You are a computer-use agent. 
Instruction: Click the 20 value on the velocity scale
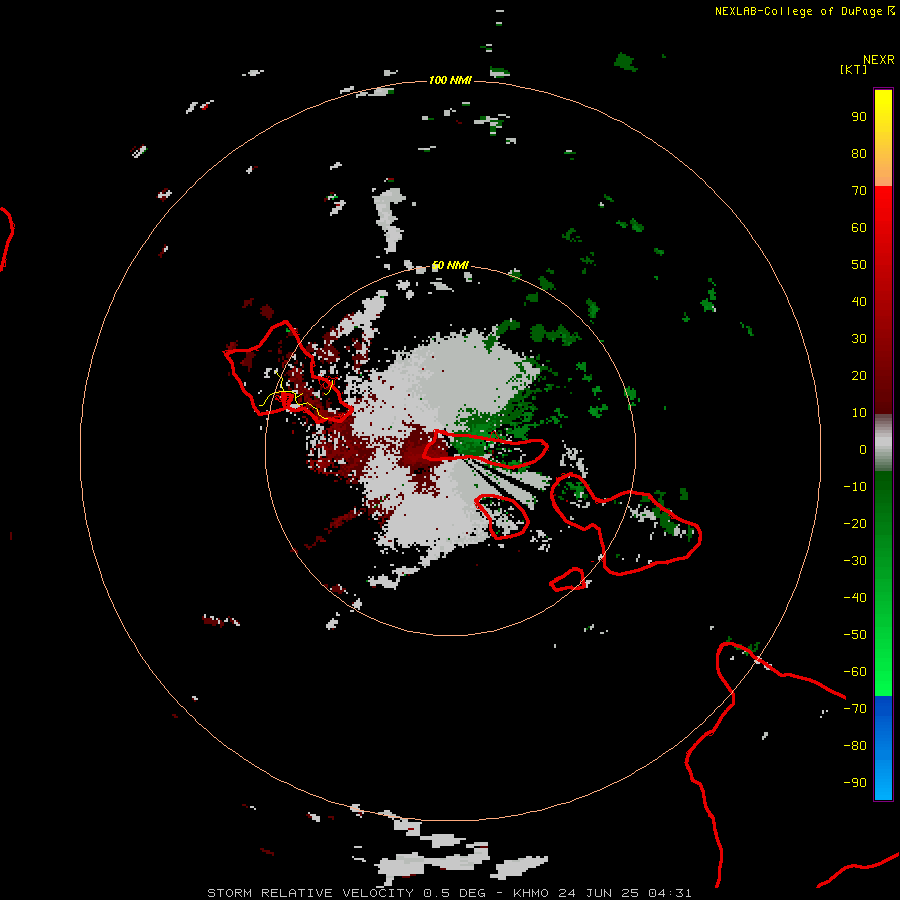coord(859,376)
